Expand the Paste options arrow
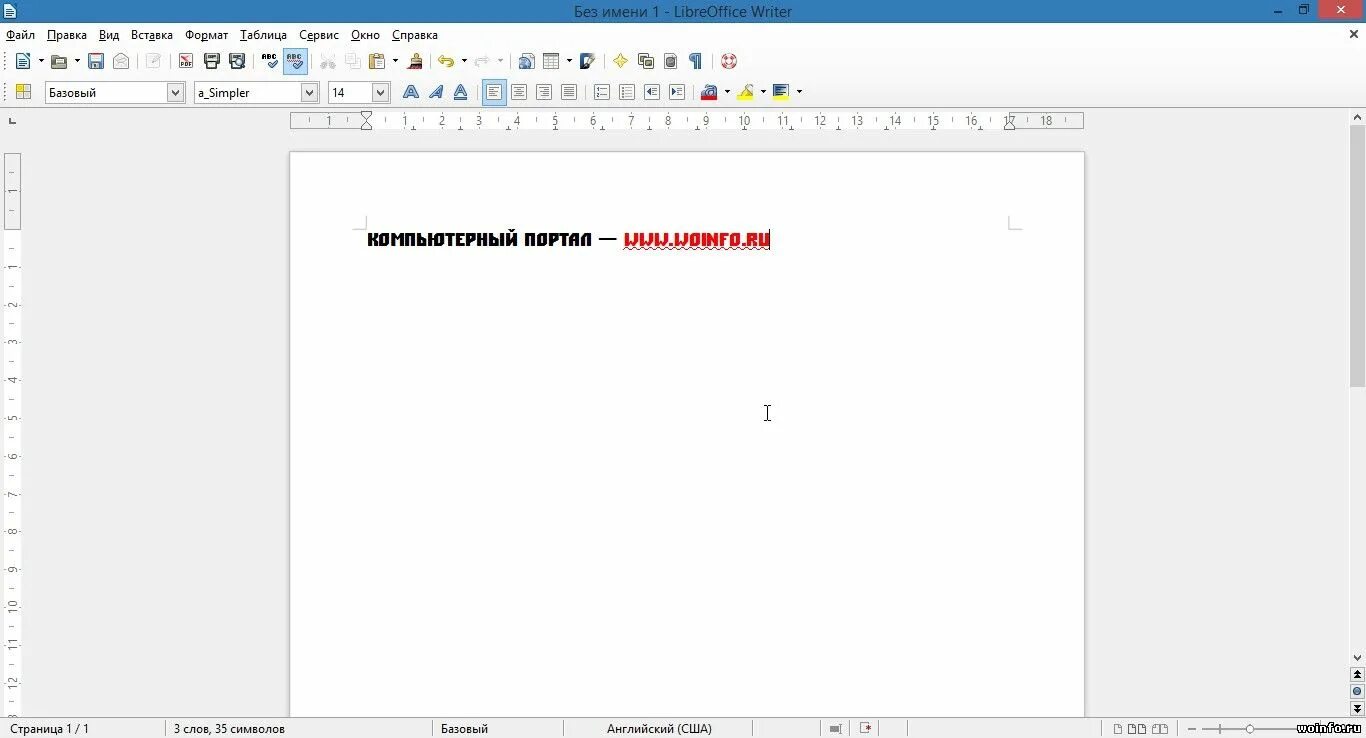Screen dimensions: 1366x738 (x=395, y=61)
